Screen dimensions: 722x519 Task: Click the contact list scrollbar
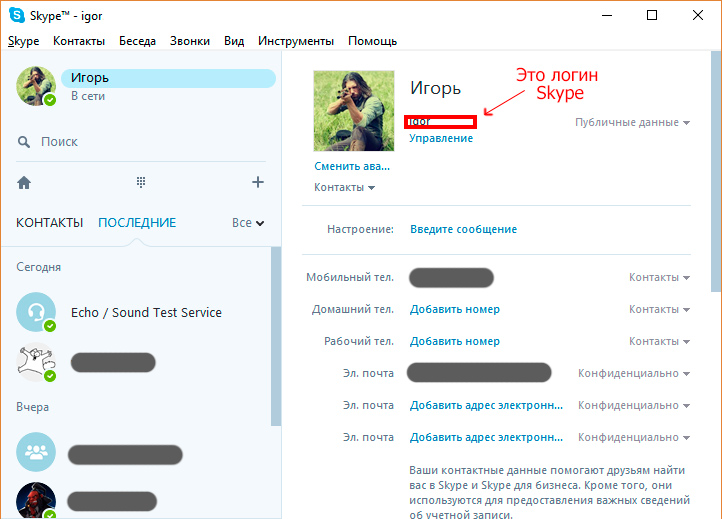point(276,336)
